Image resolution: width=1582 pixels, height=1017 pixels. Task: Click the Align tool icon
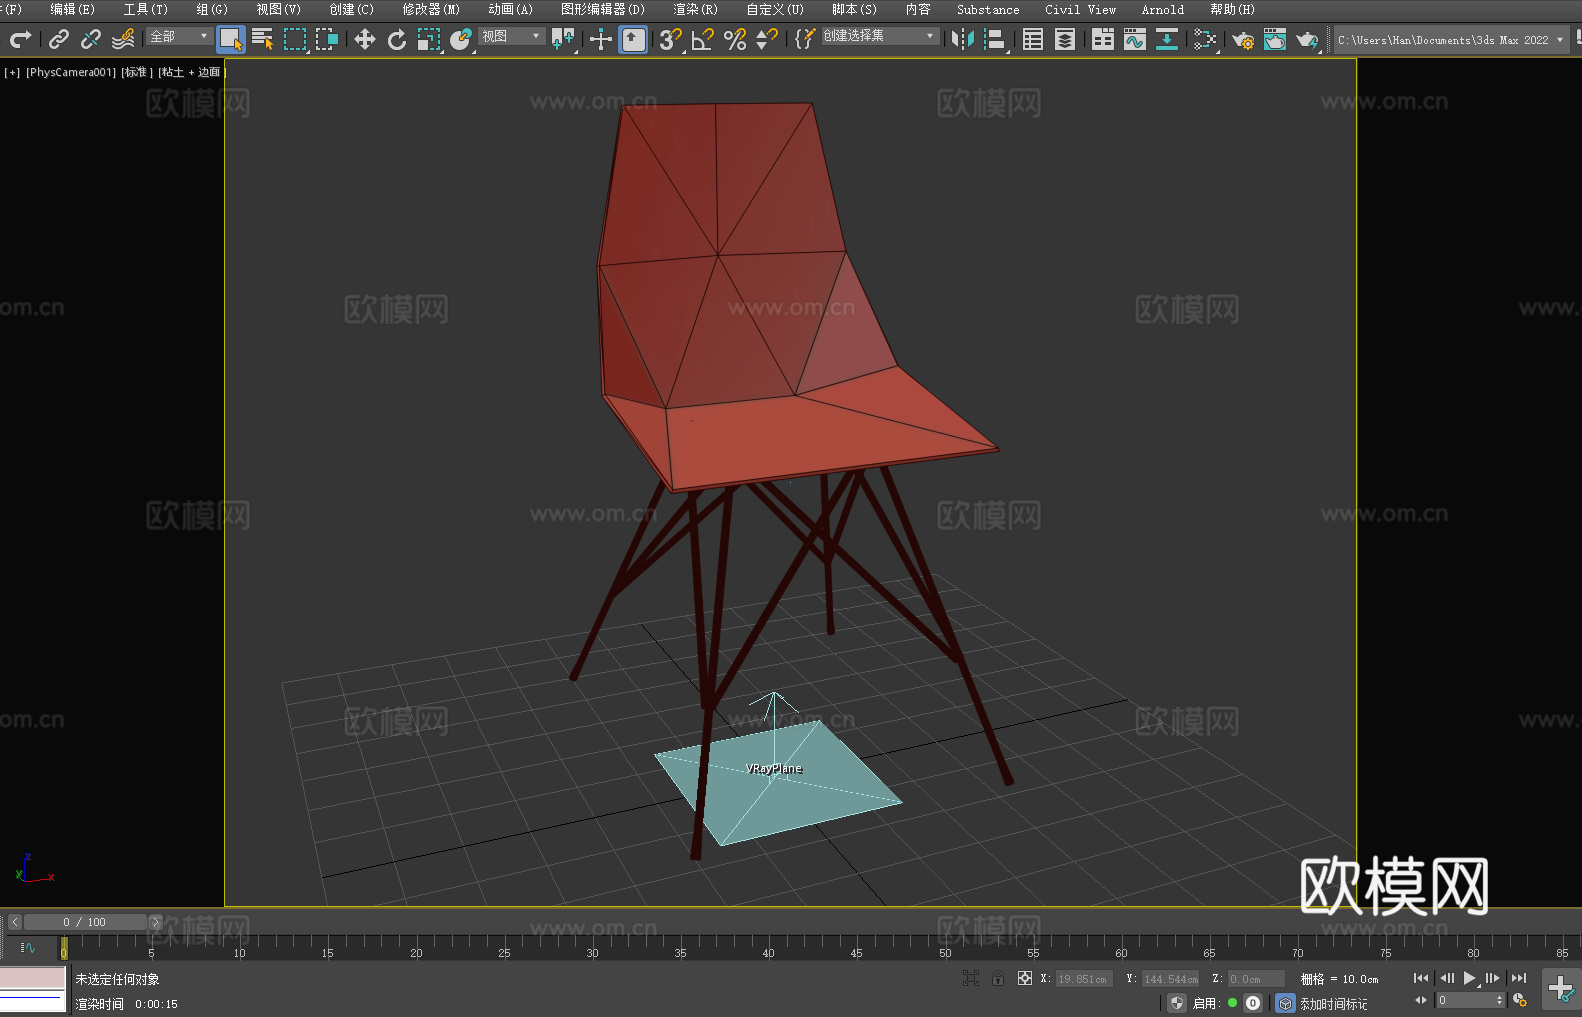click(x=995, y=39)
